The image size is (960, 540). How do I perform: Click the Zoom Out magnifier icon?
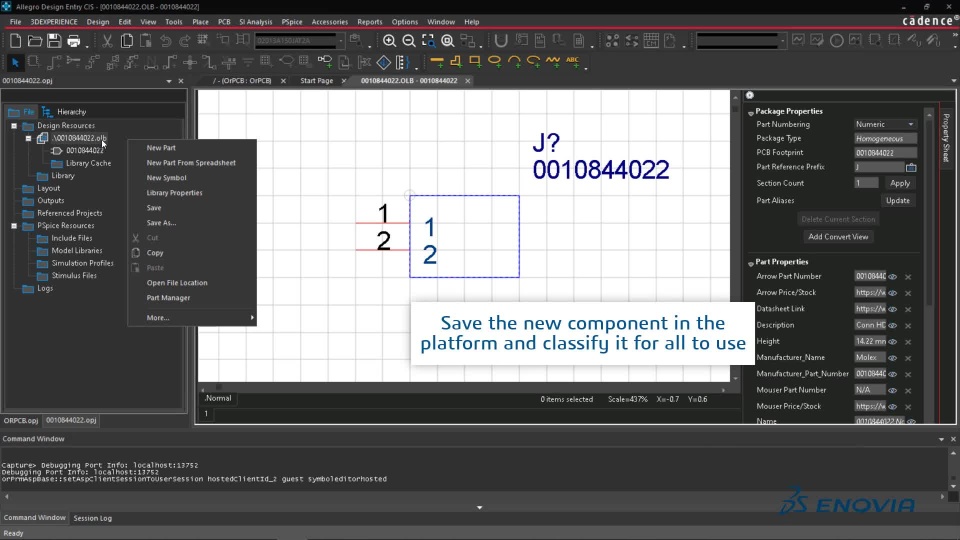click(x=409, y=41)
